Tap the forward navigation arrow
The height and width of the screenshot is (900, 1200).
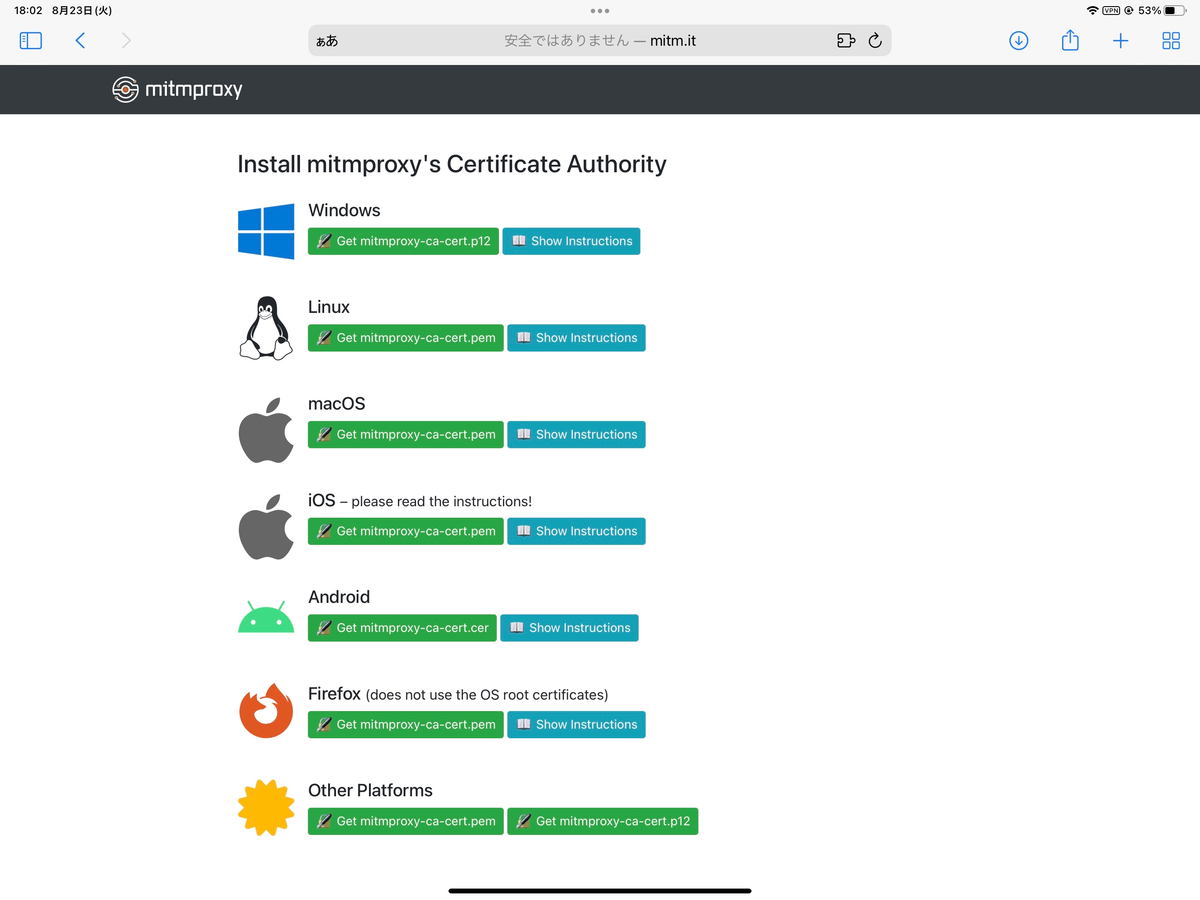tap(126, 41)
